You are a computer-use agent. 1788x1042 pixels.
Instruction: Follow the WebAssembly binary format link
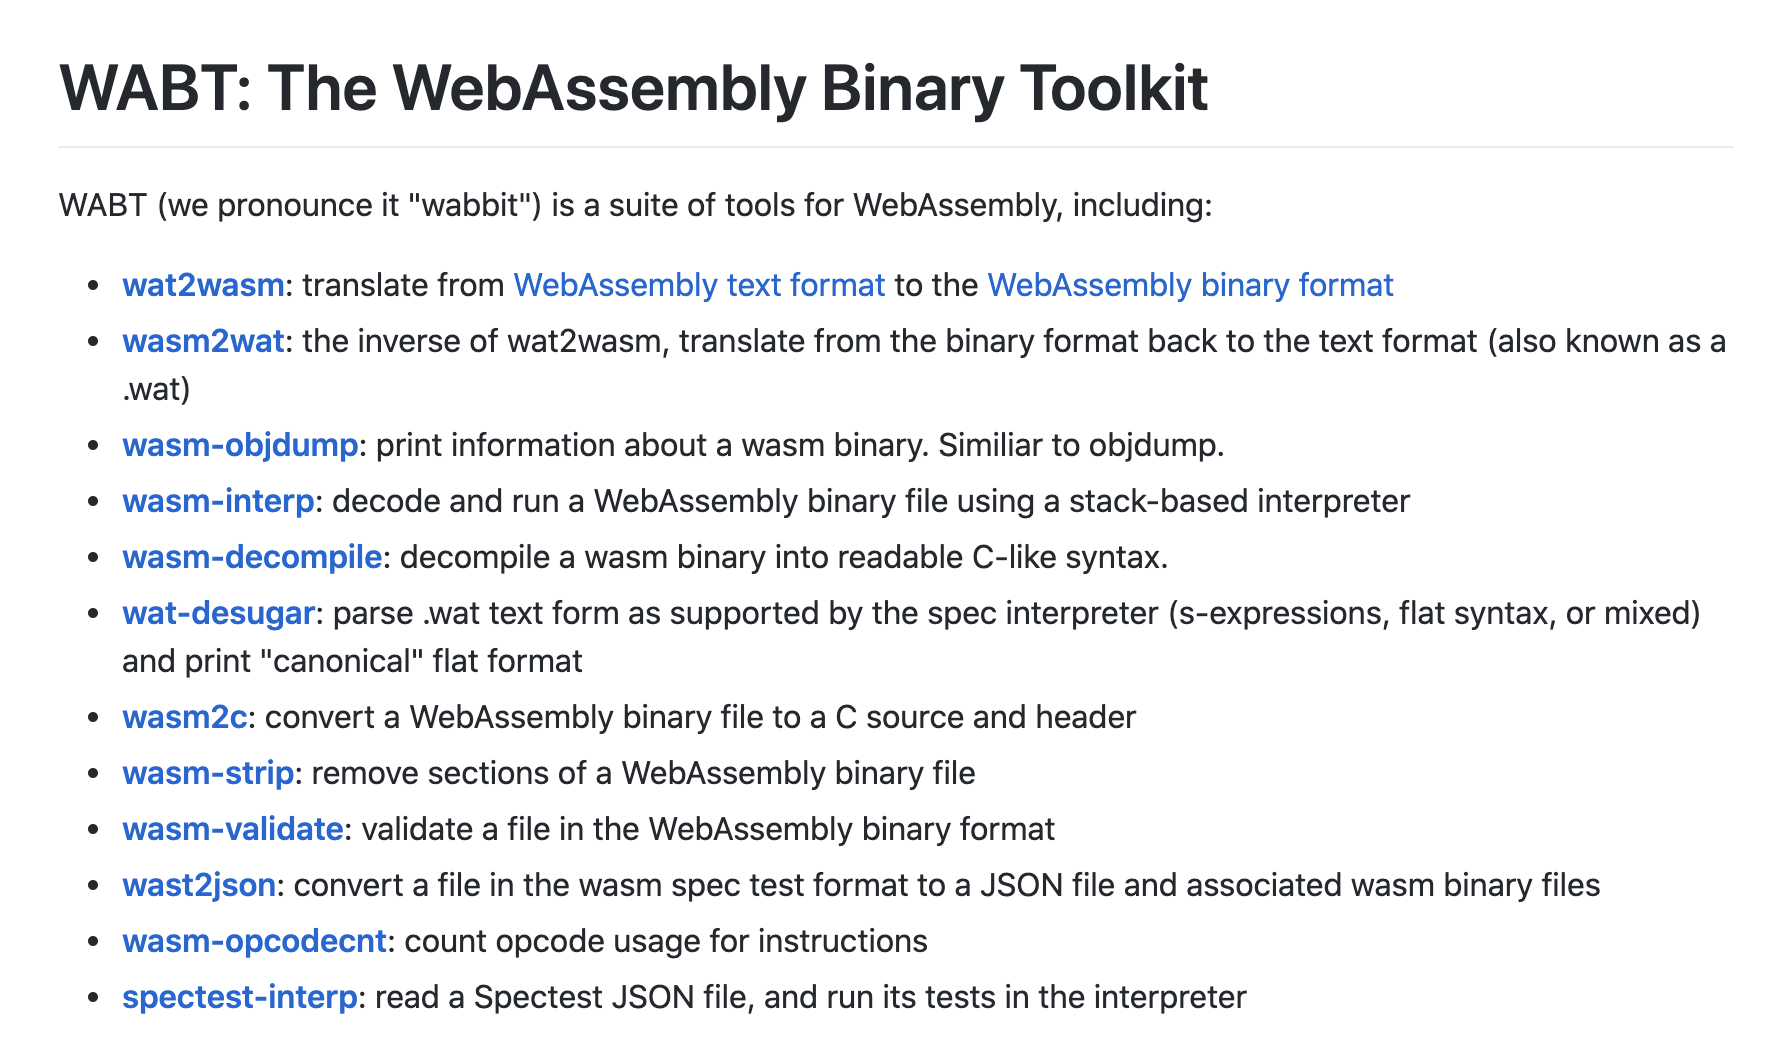click(x=1189, y=285)
